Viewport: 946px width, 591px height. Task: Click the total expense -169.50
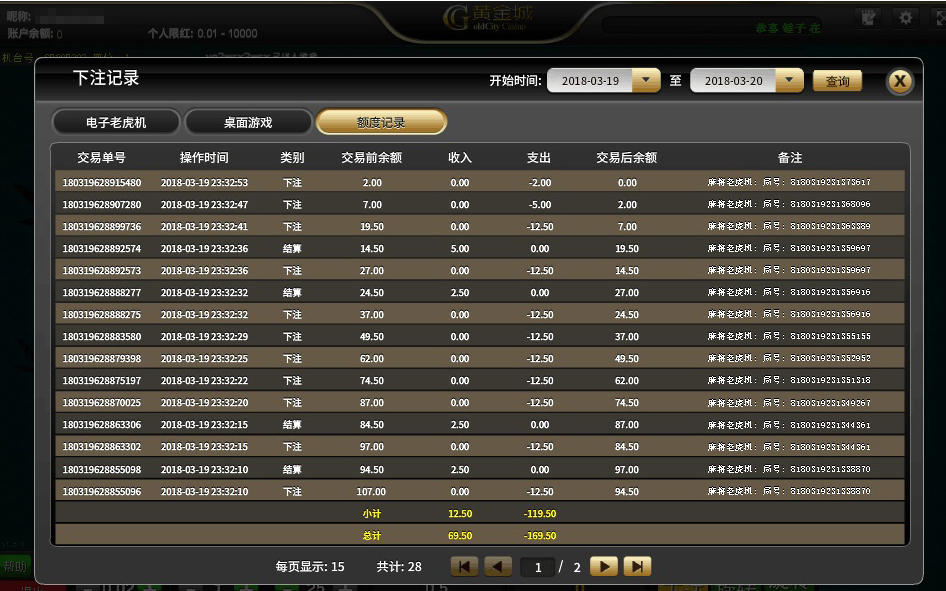(x=539, y=536)
